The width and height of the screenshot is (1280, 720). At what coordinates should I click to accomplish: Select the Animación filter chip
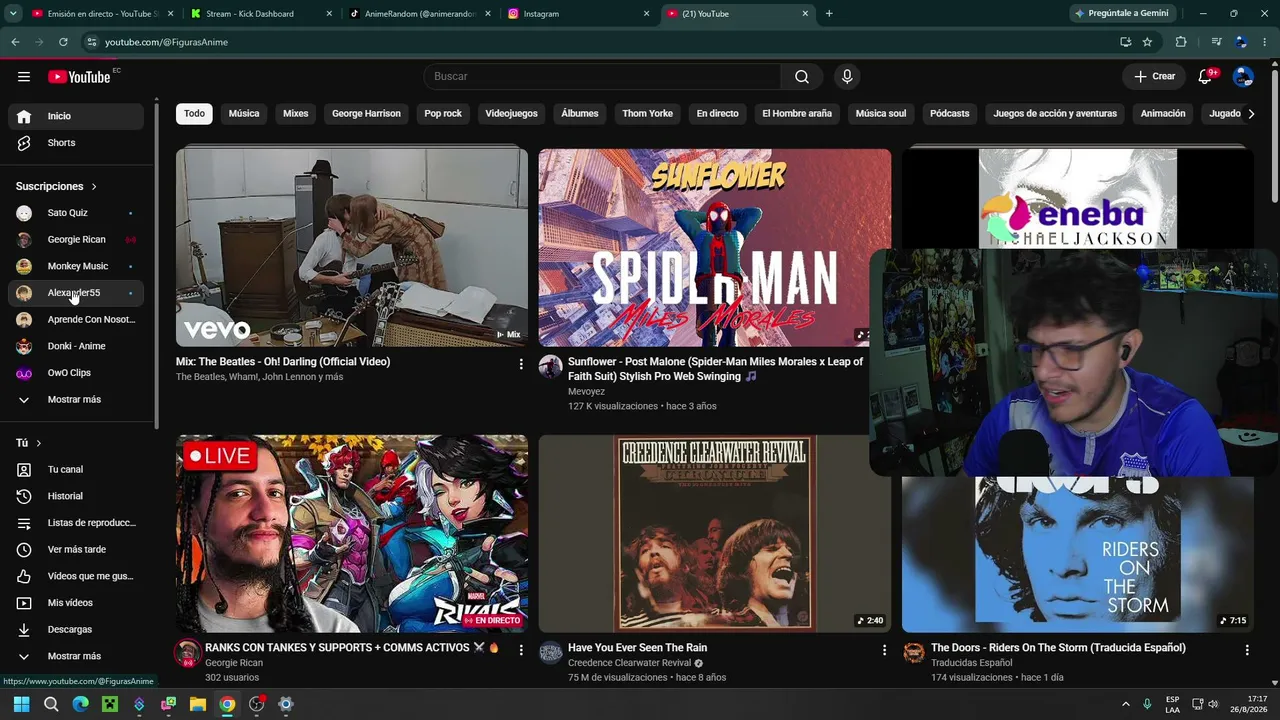click(x=1163, y=114)
